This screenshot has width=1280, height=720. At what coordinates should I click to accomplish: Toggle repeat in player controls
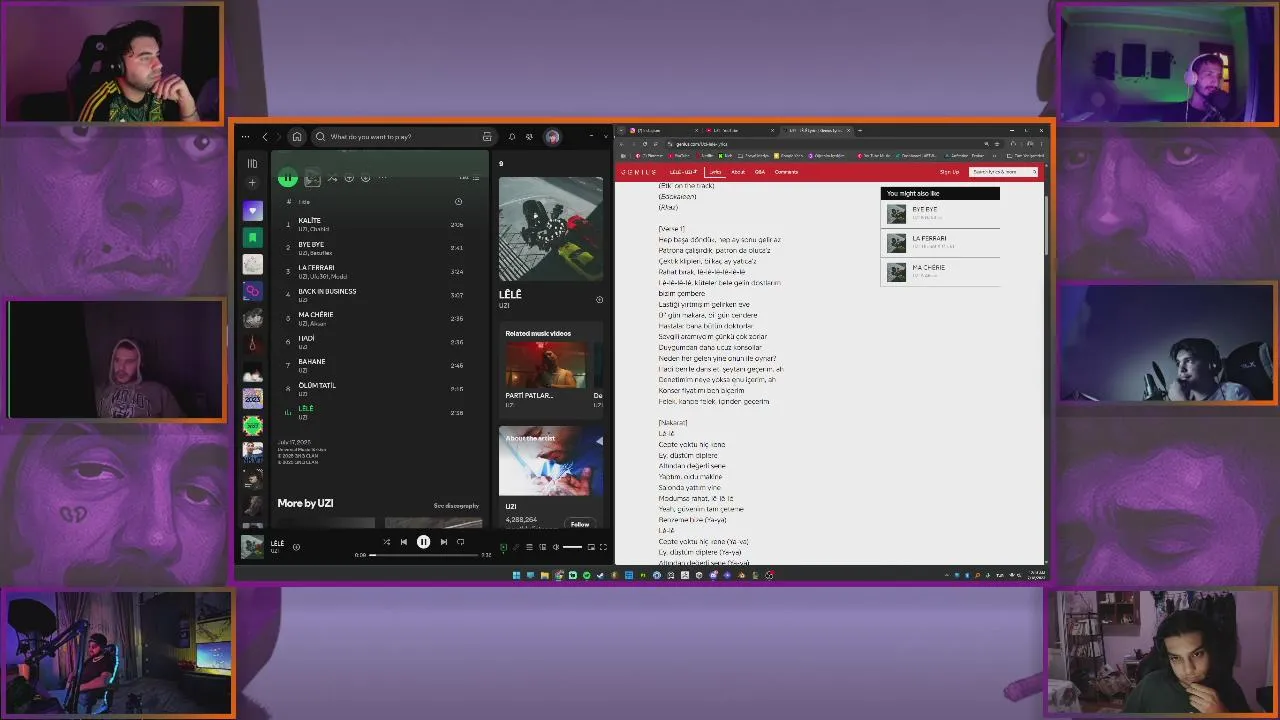461,542
